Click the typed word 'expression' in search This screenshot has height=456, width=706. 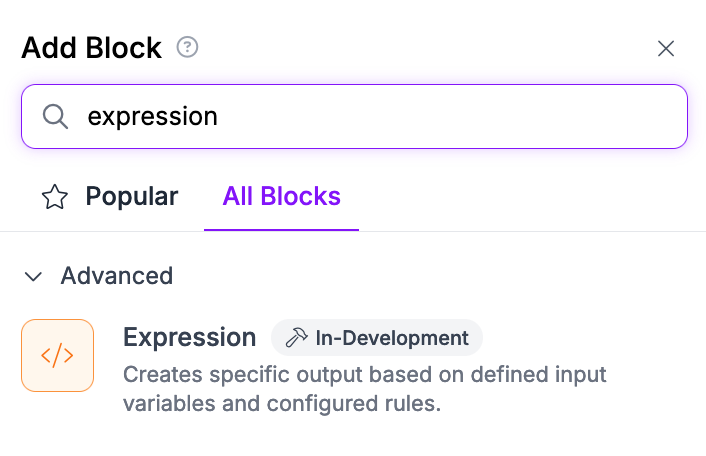[152, 116]
